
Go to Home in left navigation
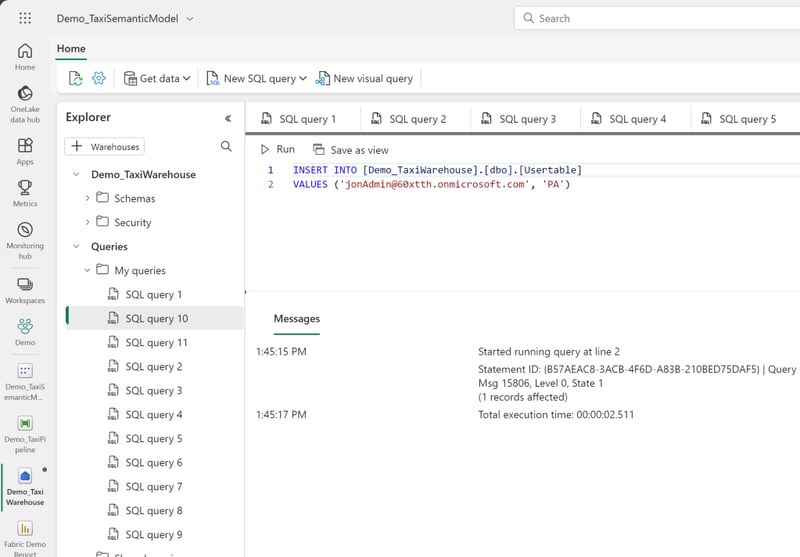click(25, 57)
